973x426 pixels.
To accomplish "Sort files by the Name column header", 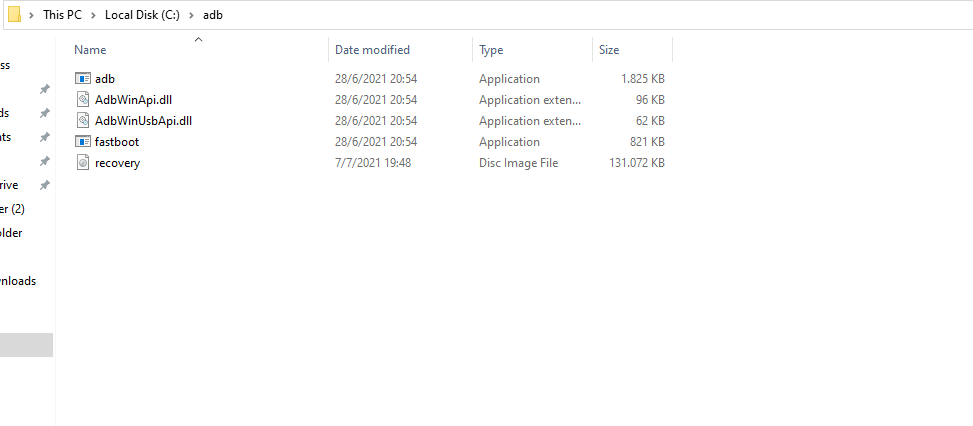I will [x=90, y=50].
